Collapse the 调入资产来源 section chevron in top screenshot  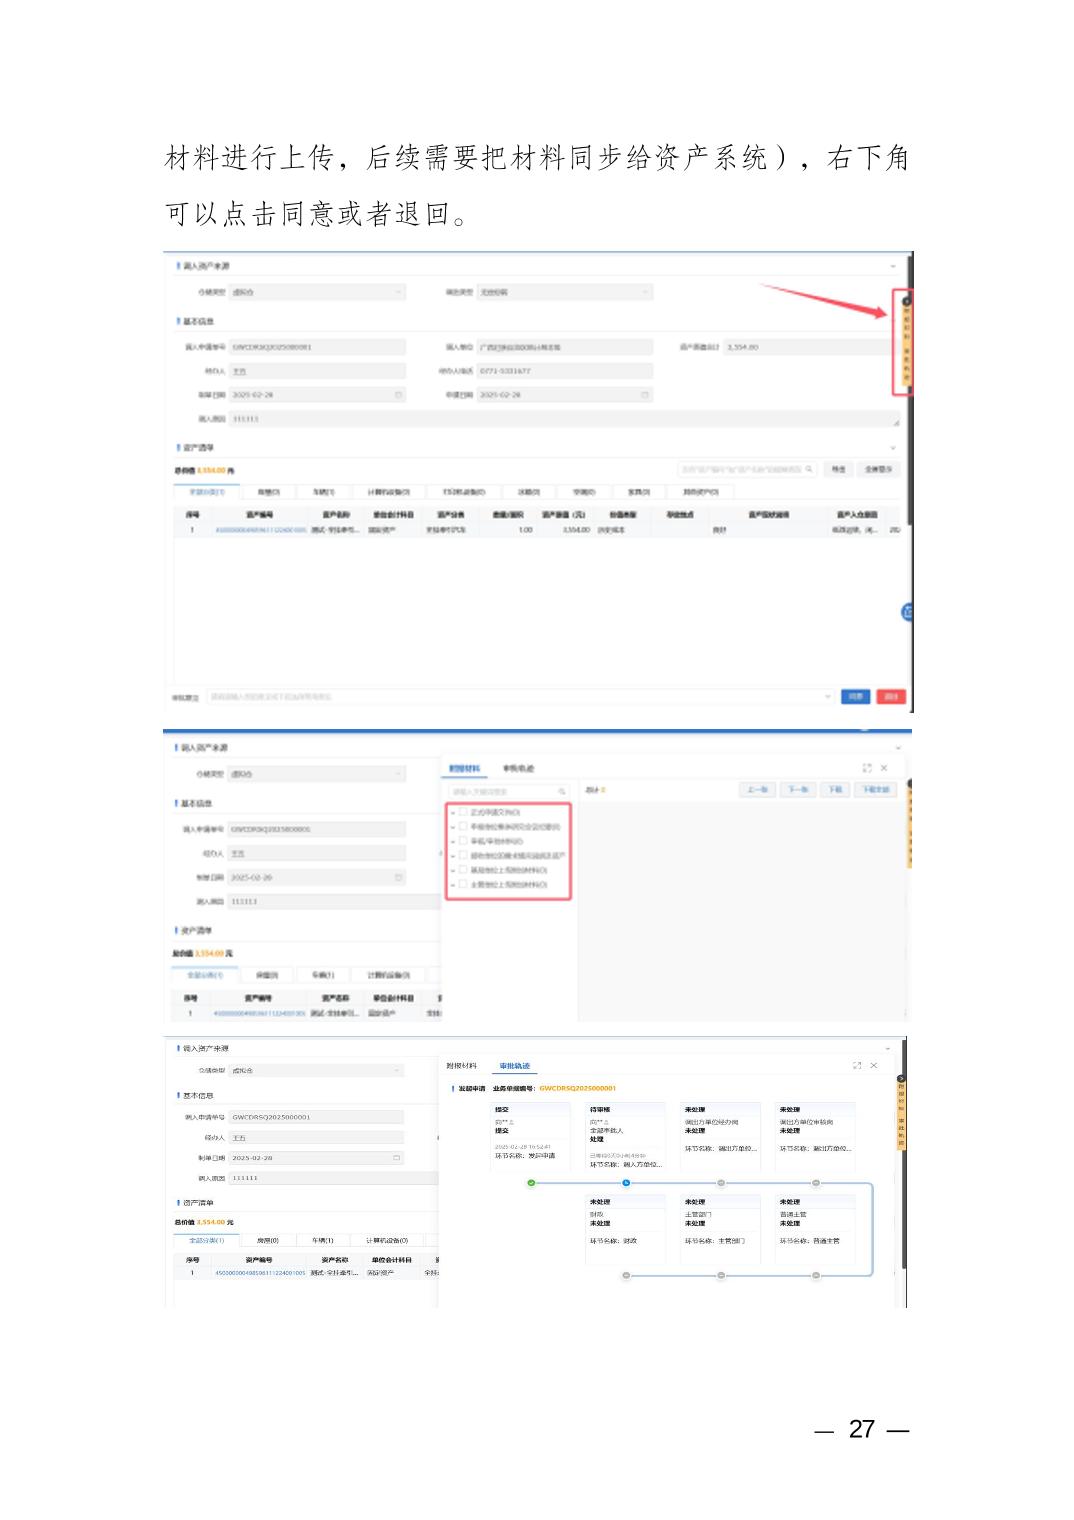[893, 266]
